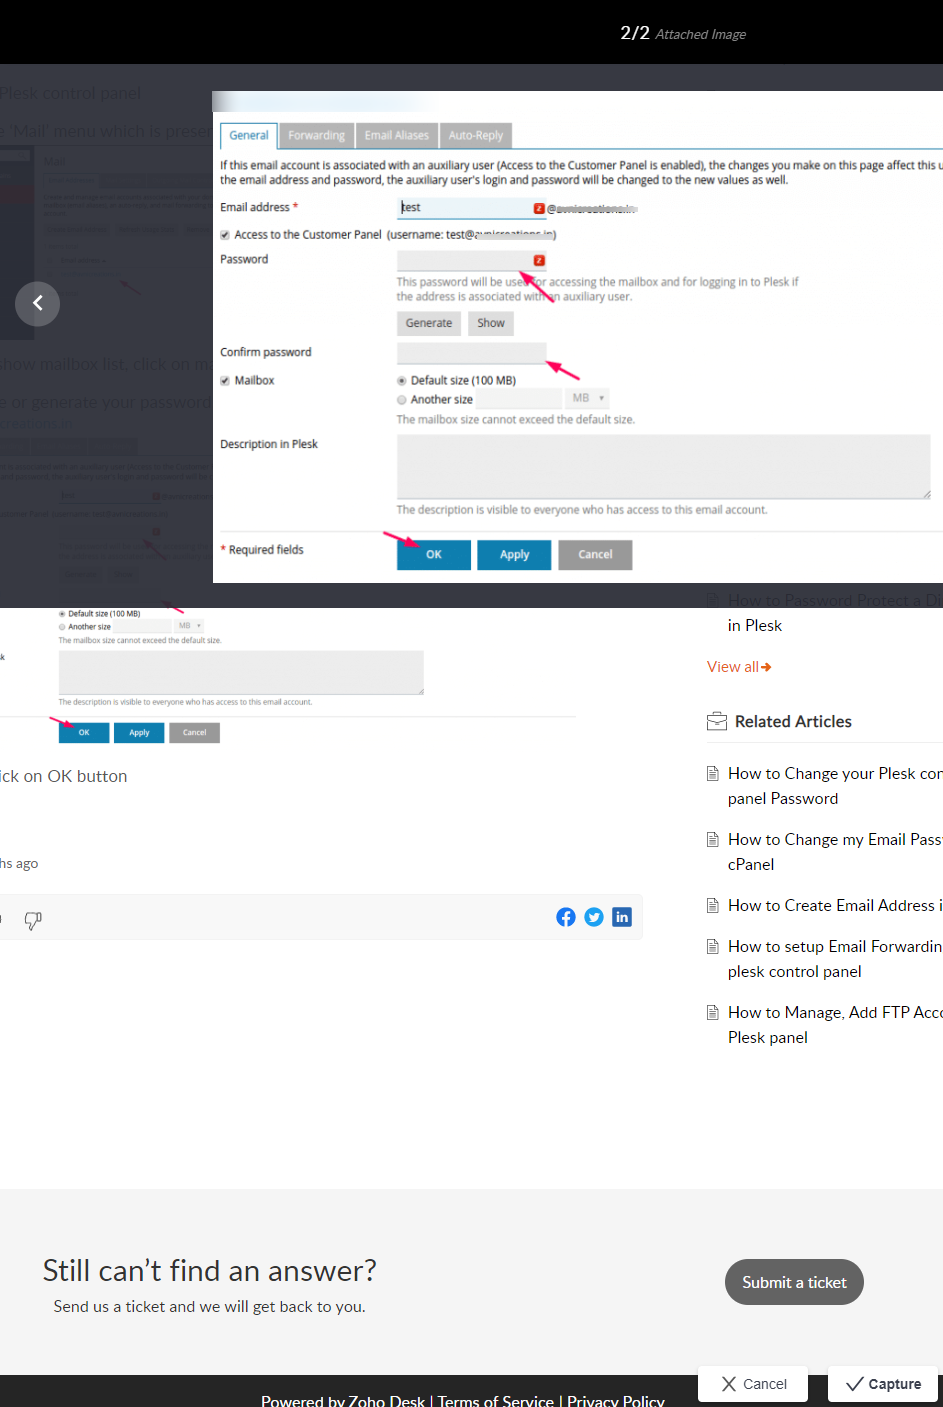Screen dimensions: 943x1407
Task: Click the briefcase icon next to Related Articles
Action: click(715, 721)
